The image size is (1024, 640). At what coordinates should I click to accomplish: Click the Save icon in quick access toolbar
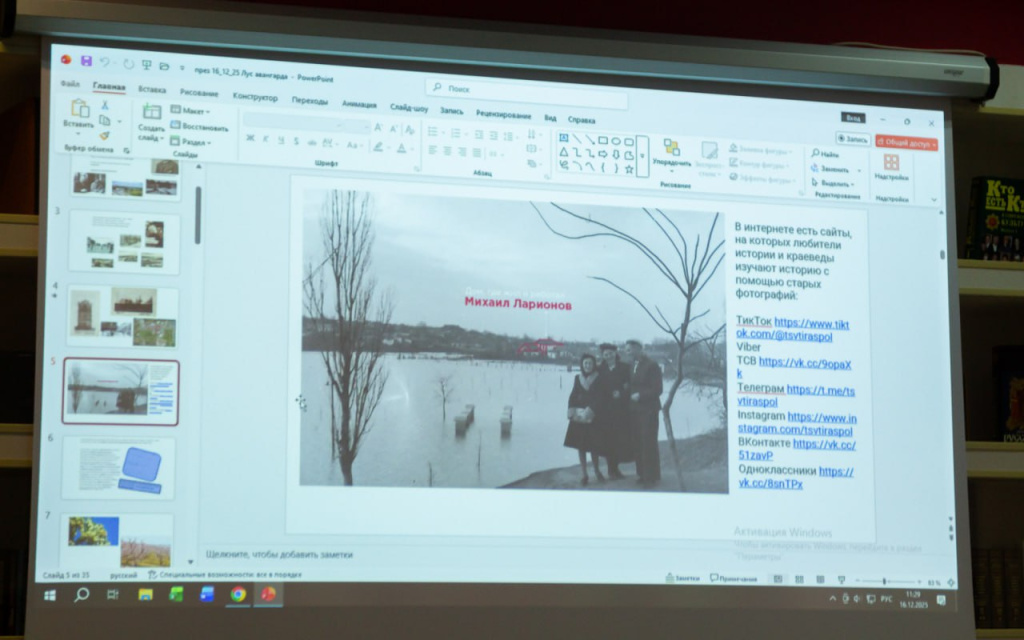86,61
